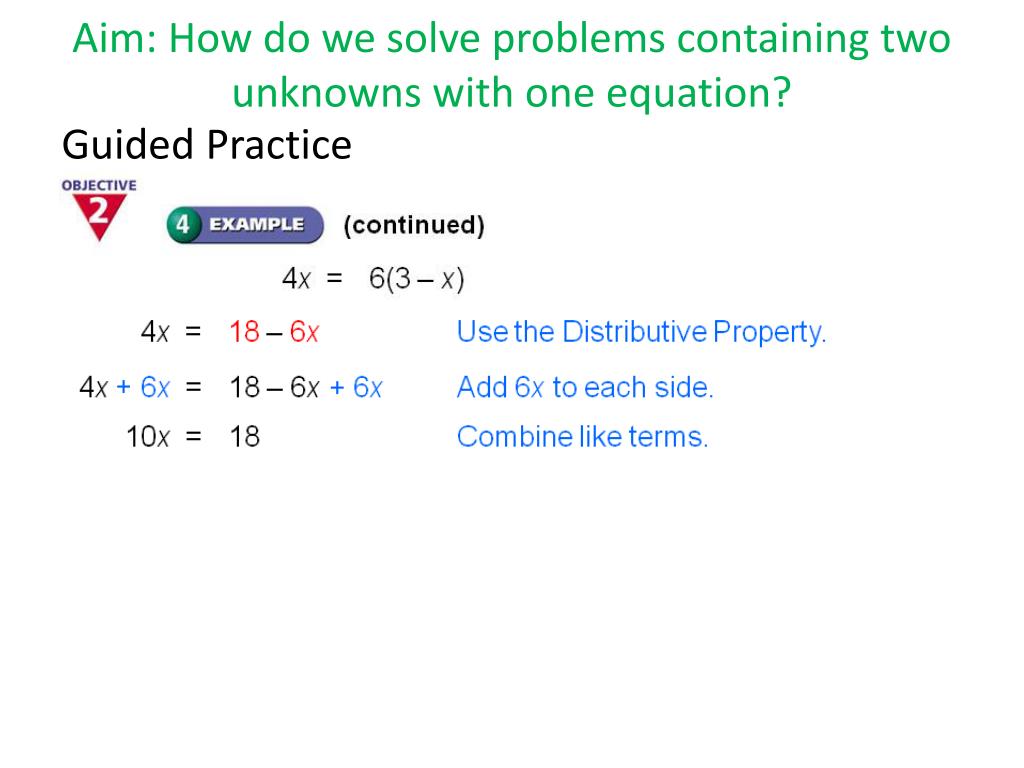Click the red 6x term
This screenshot has height=768, width=1024.
pyautogui.click(x=304, y=332)
